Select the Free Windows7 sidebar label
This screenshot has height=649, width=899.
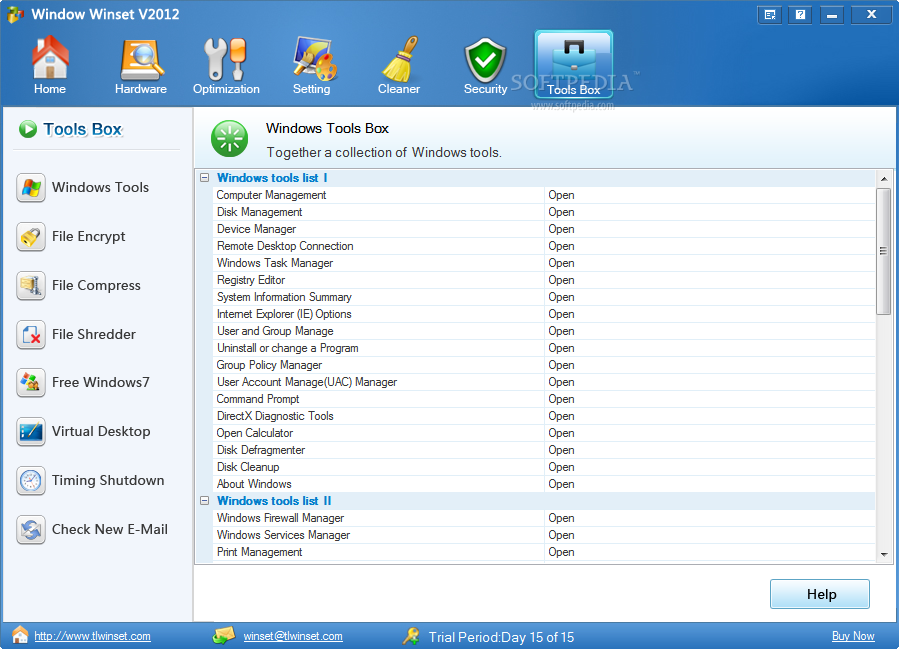pos(100,382)
